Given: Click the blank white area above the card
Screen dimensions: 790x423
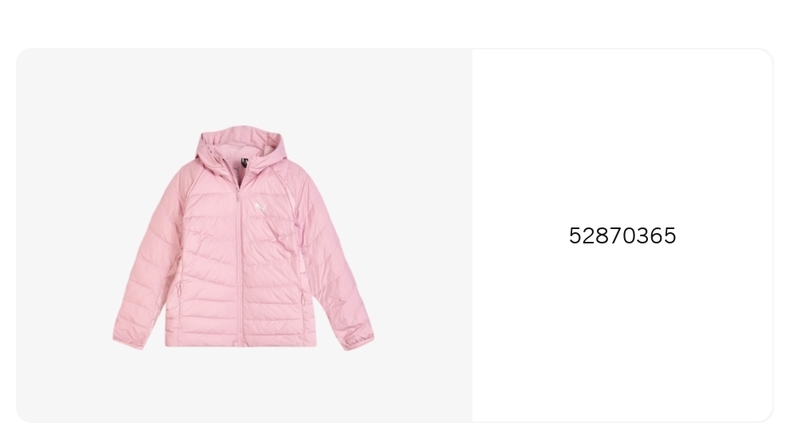Looking at the screenshot, I should tap(395, 23).
